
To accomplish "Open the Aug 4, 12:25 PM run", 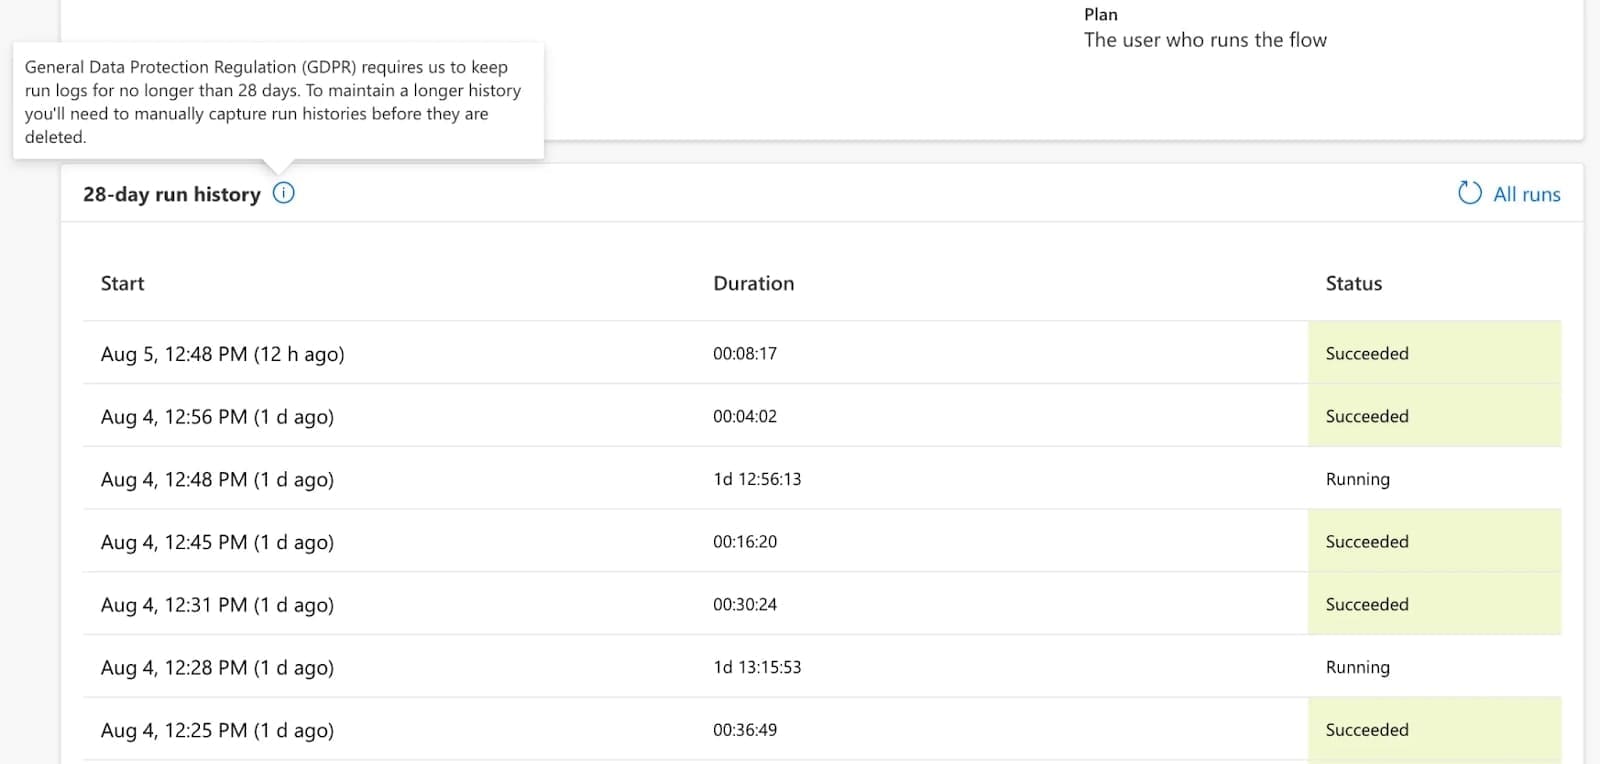I will click(x=217, y=731).
